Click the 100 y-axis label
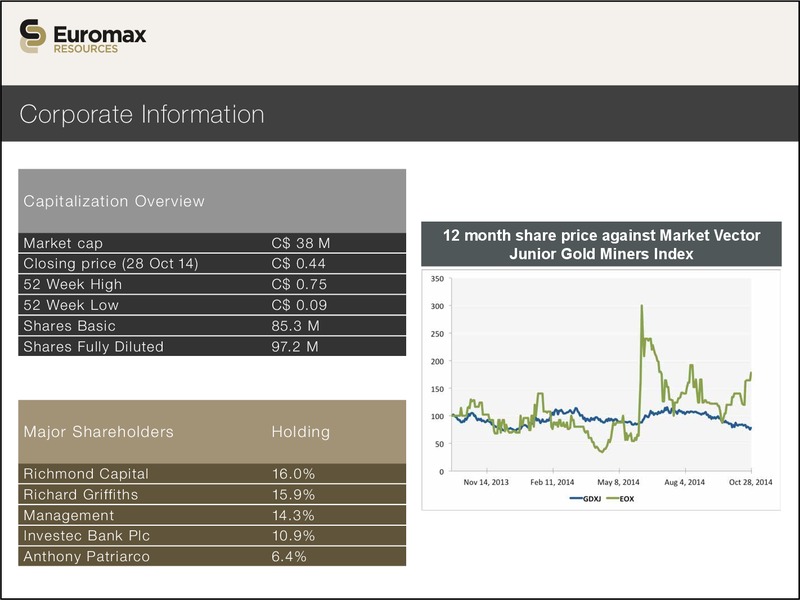The image size is (800, 600). 437,417
